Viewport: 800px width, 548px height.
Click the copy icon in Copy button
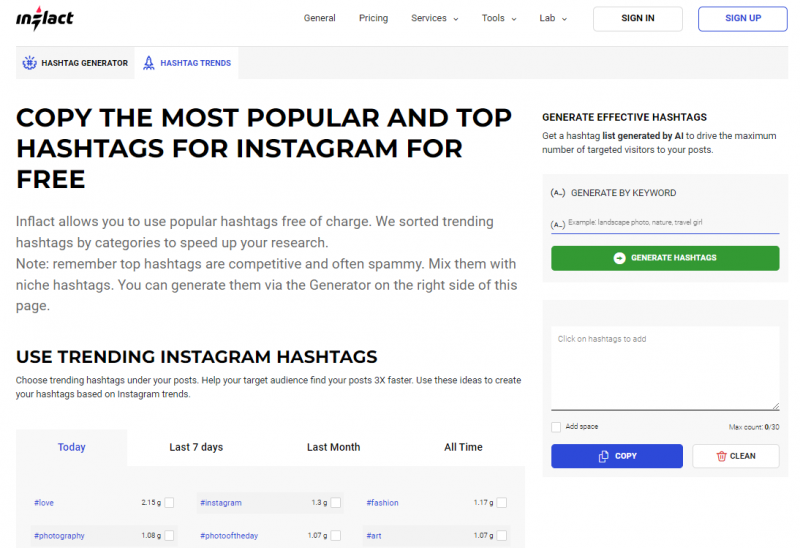(604, 456)
